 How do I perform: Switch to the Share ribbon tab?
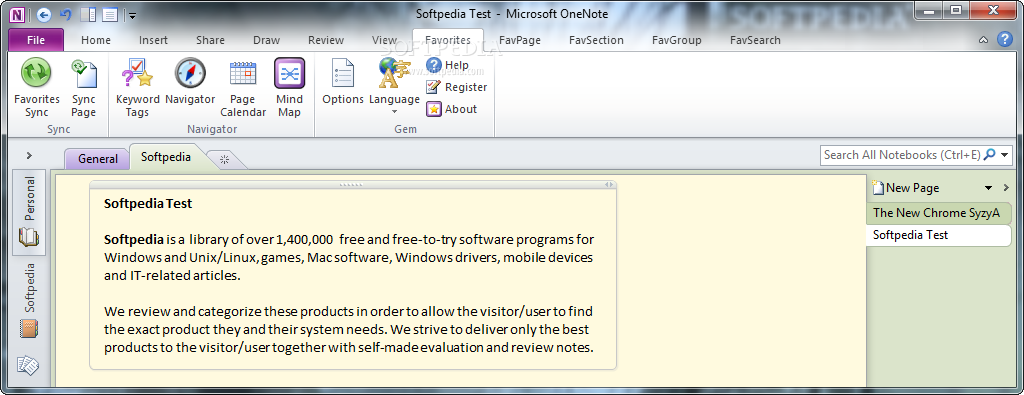(x=210, y=40)
